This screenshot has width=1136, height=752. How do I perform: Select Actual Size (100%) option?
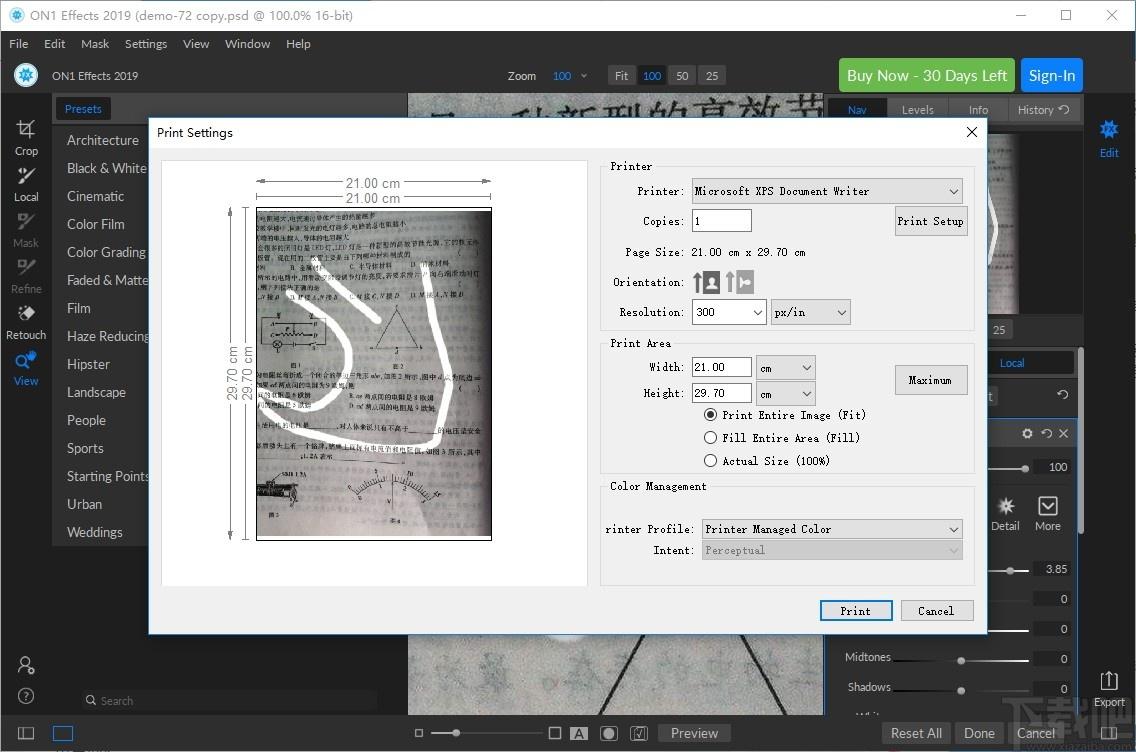point(767,461)
